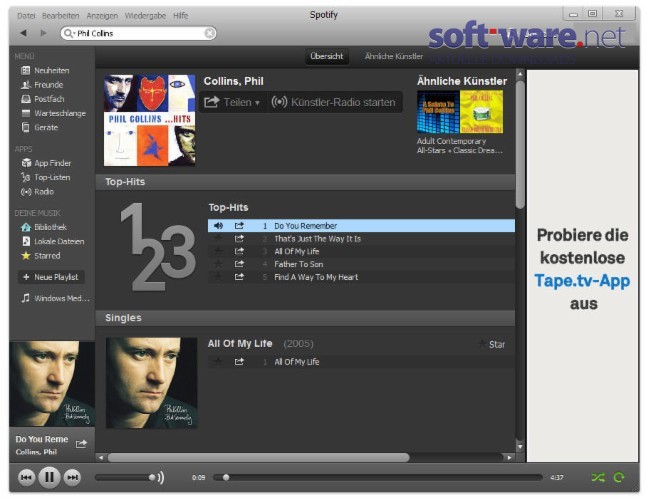This screenshot has height=500, width=646.
Task: Open Postfach in the sidebar
Action: (42, 99)
